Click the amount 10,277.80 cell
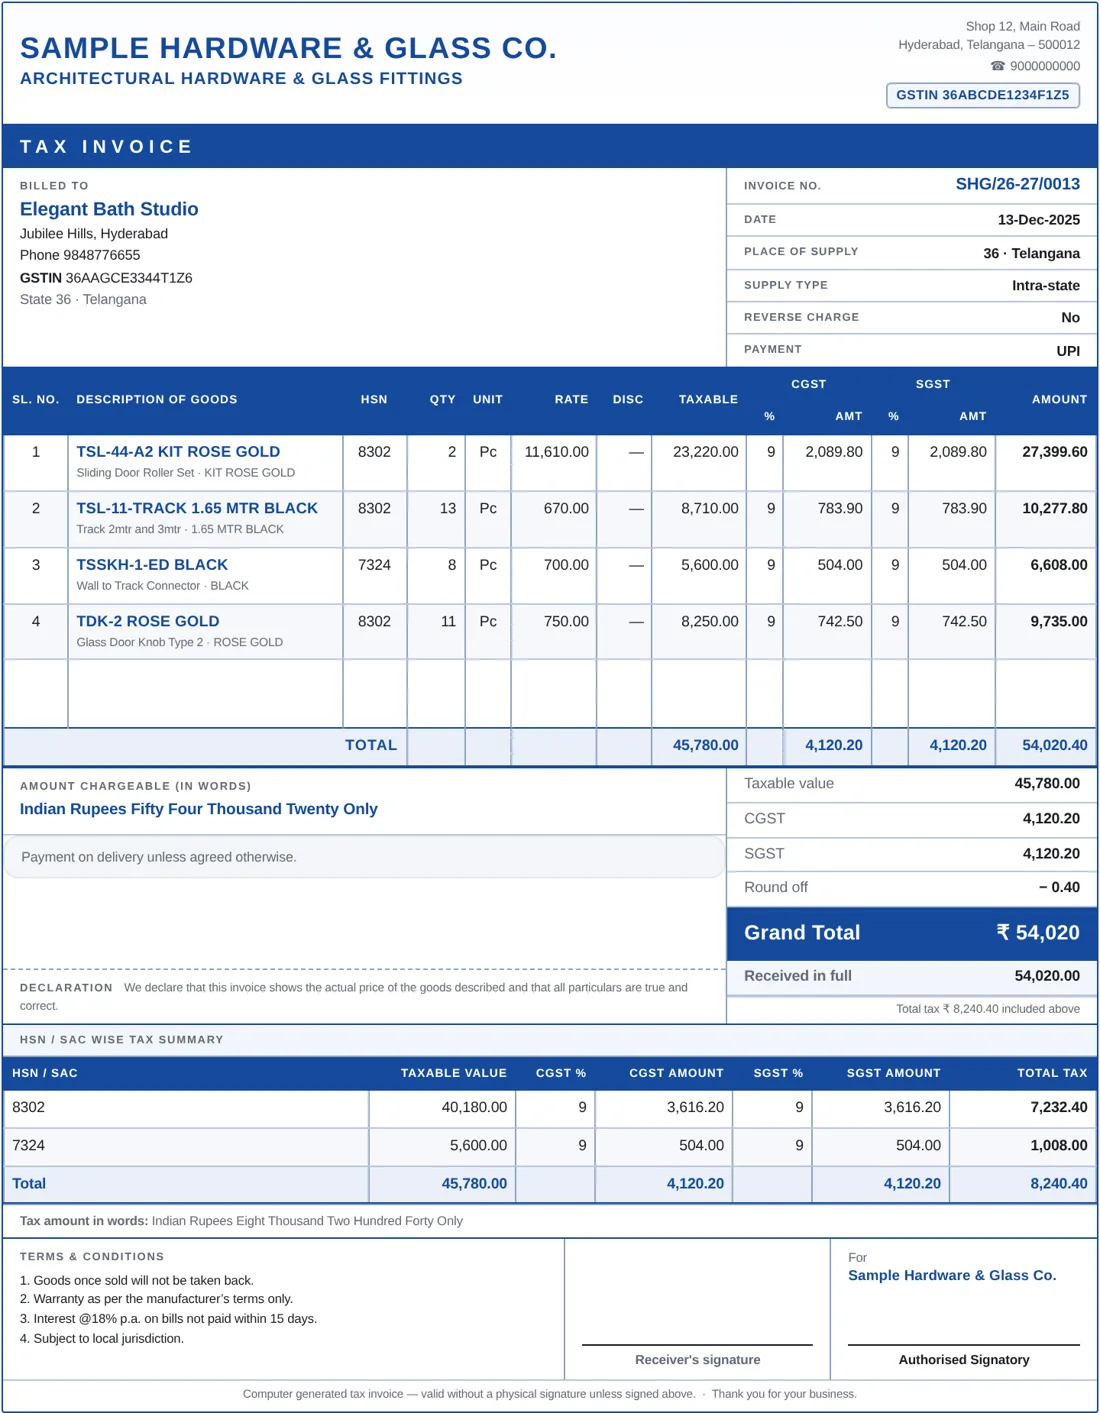1100x1413 pixels. 1046,519
